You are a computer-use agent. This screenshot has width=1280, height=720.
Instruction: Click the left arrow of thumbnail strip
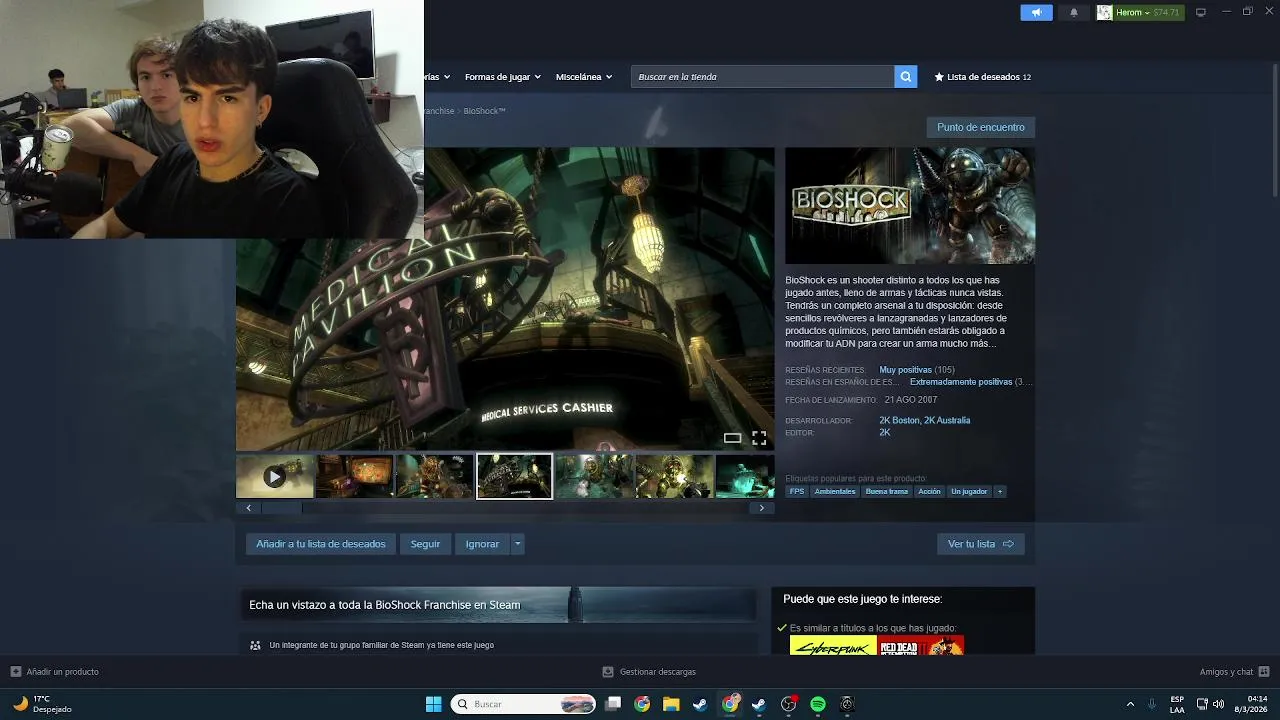248,508
